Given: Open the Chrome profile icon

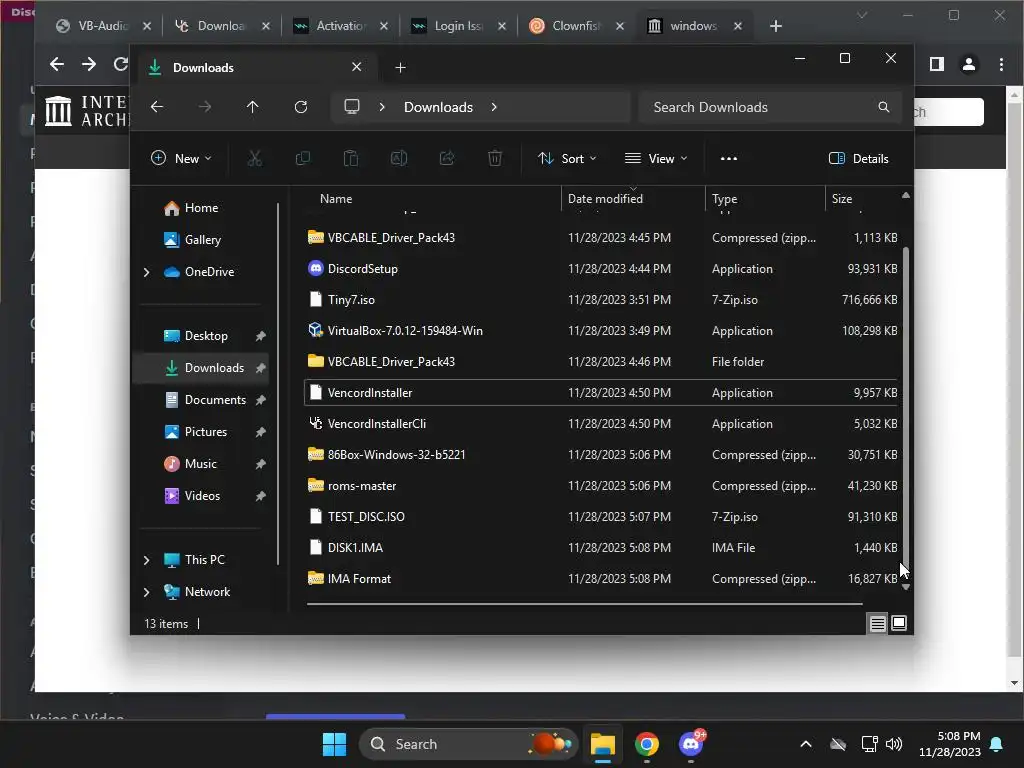Looking at the screenshot, I should (969, 64).
